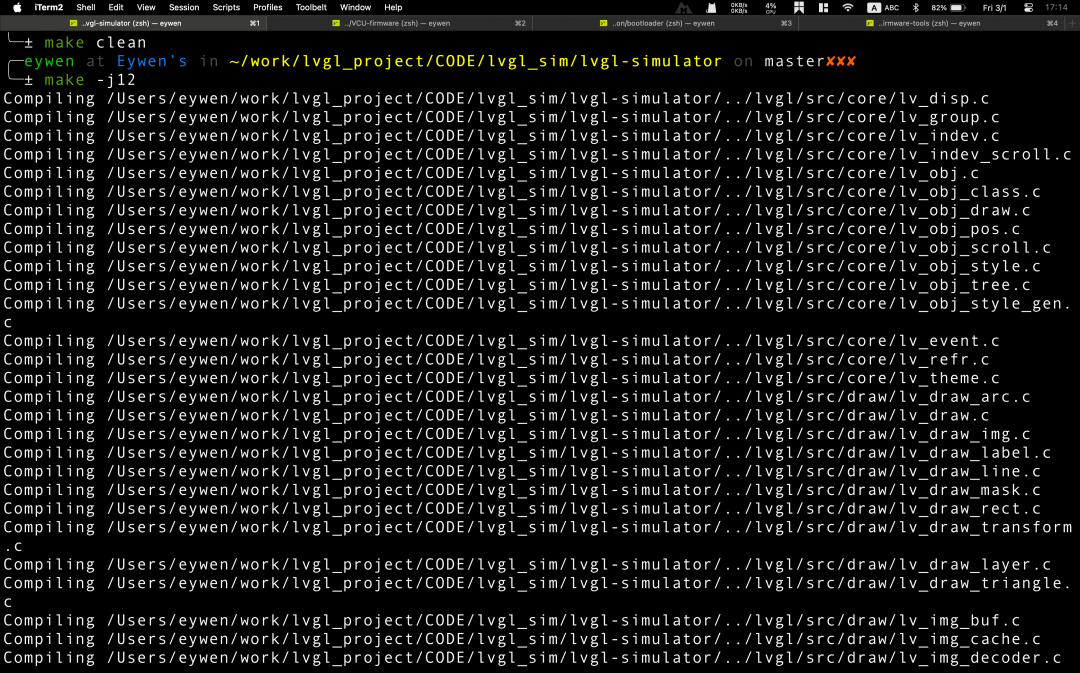Click the Wi-Fi status icon
Viewport: 1080px width, 673px height.
click(848, 7)
